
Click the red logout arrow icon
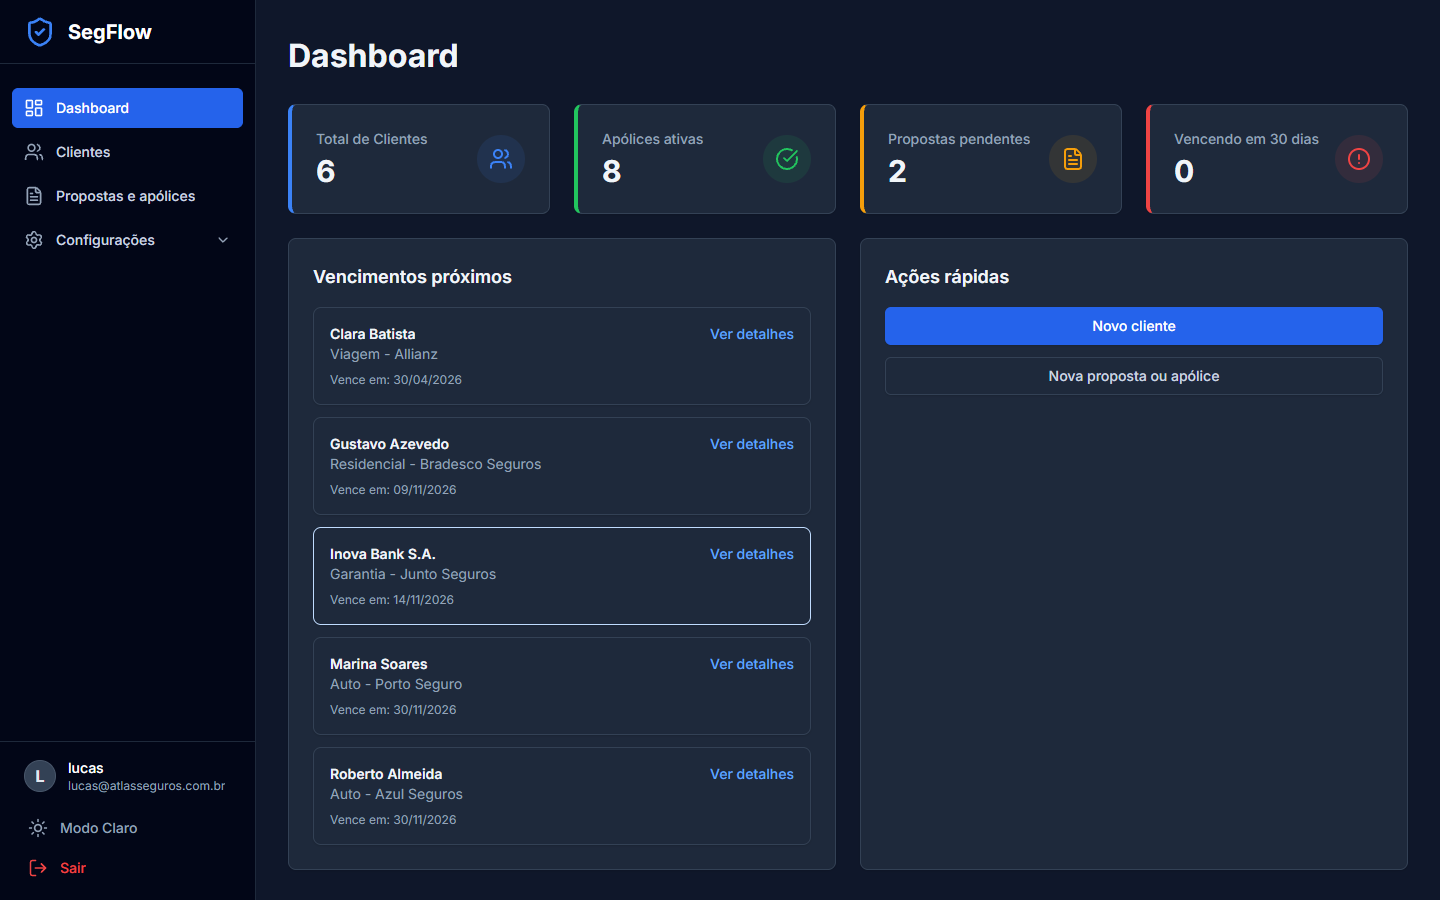38,868
